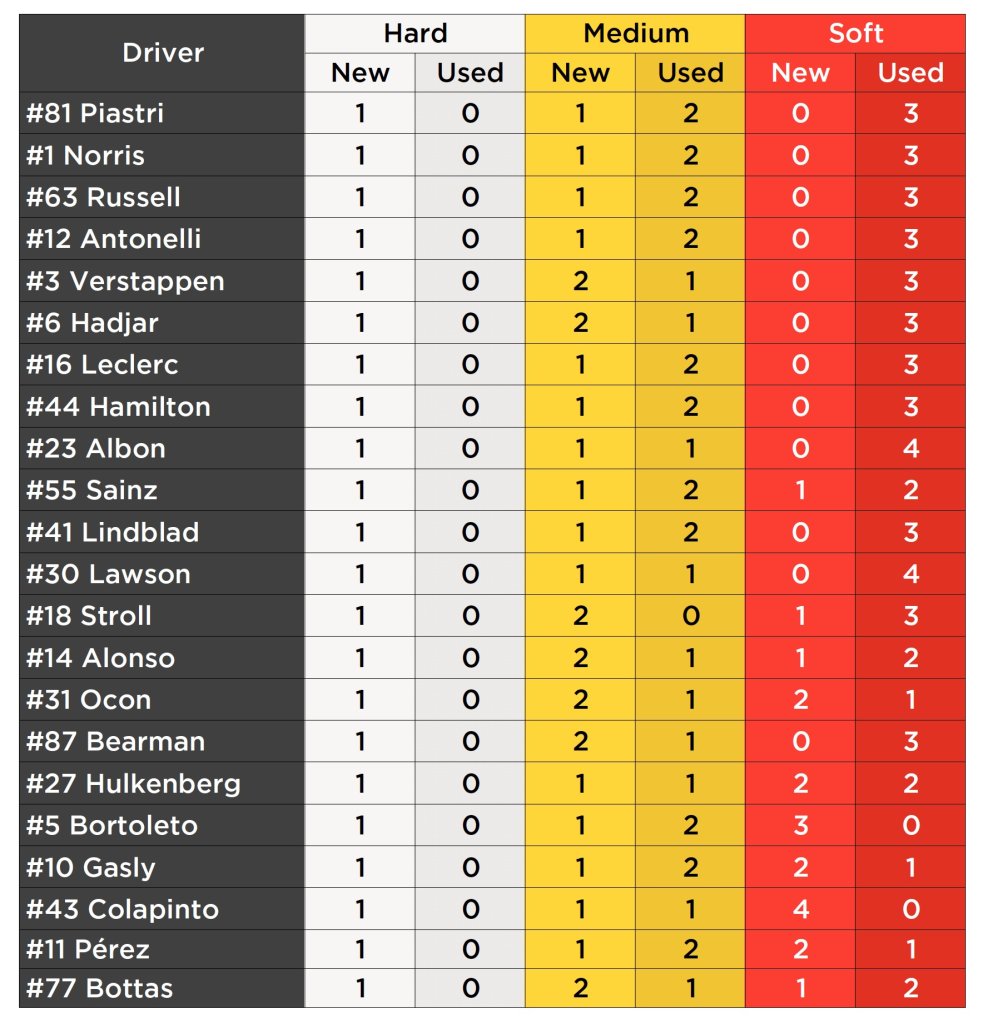Select the #16 Leclerc row label
This screenshot has height=1024, width=983.
click(162, 364)
